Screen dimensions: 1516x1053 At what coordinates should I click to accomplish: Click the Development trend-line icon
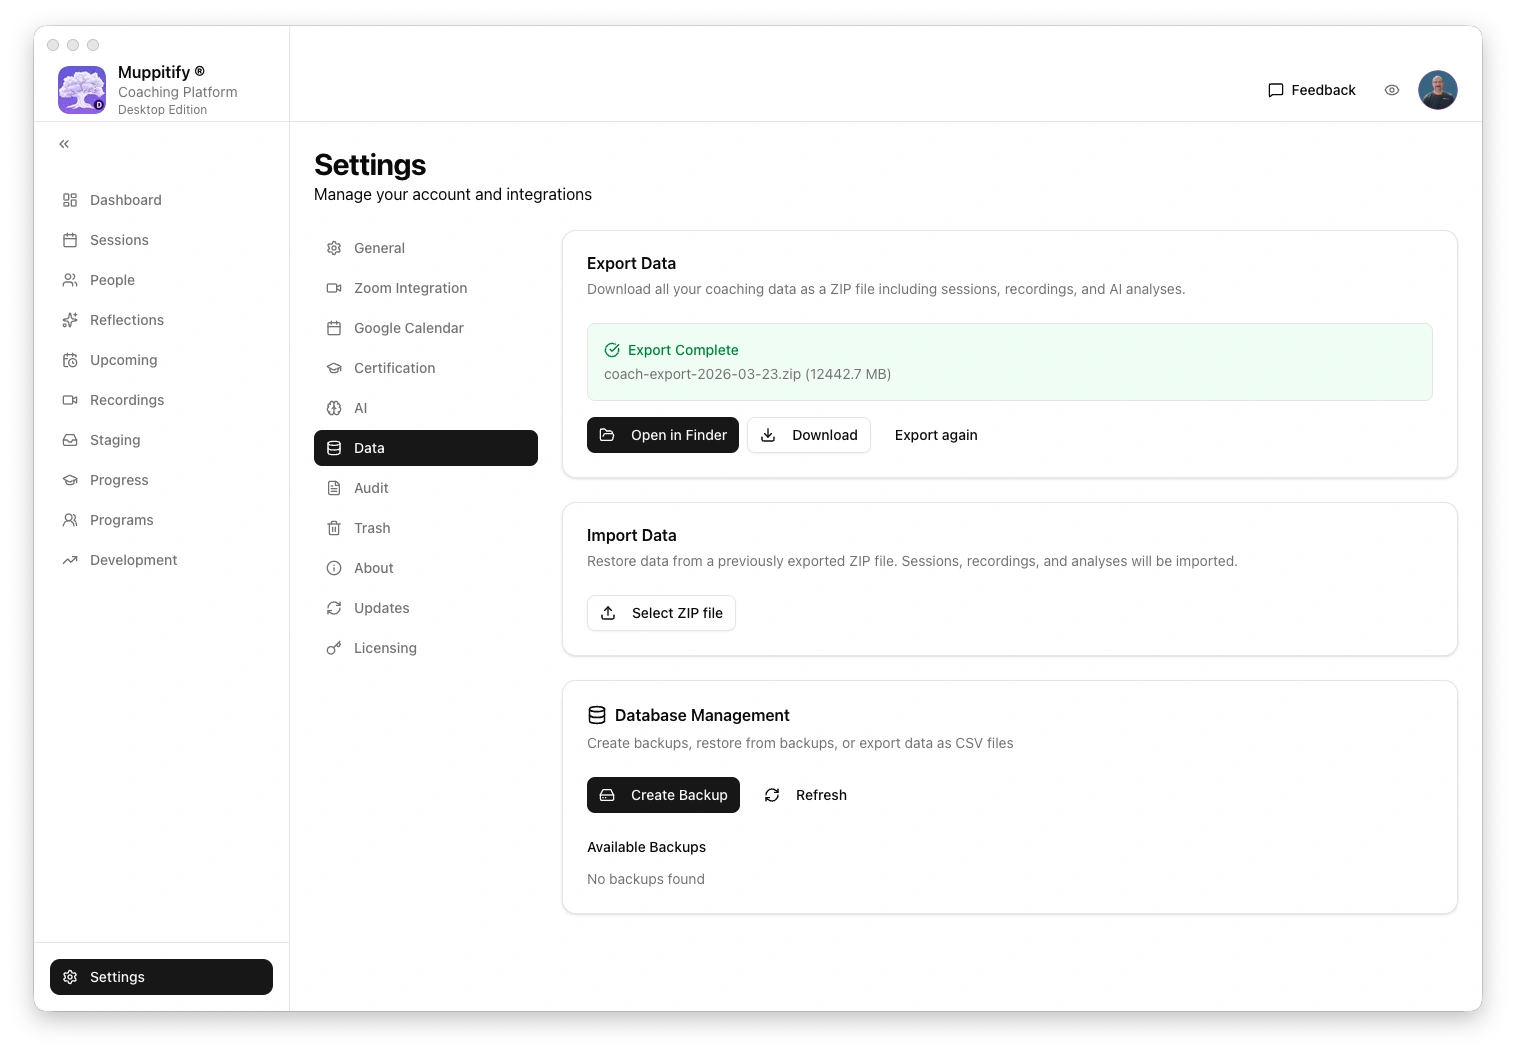[70, 560]
